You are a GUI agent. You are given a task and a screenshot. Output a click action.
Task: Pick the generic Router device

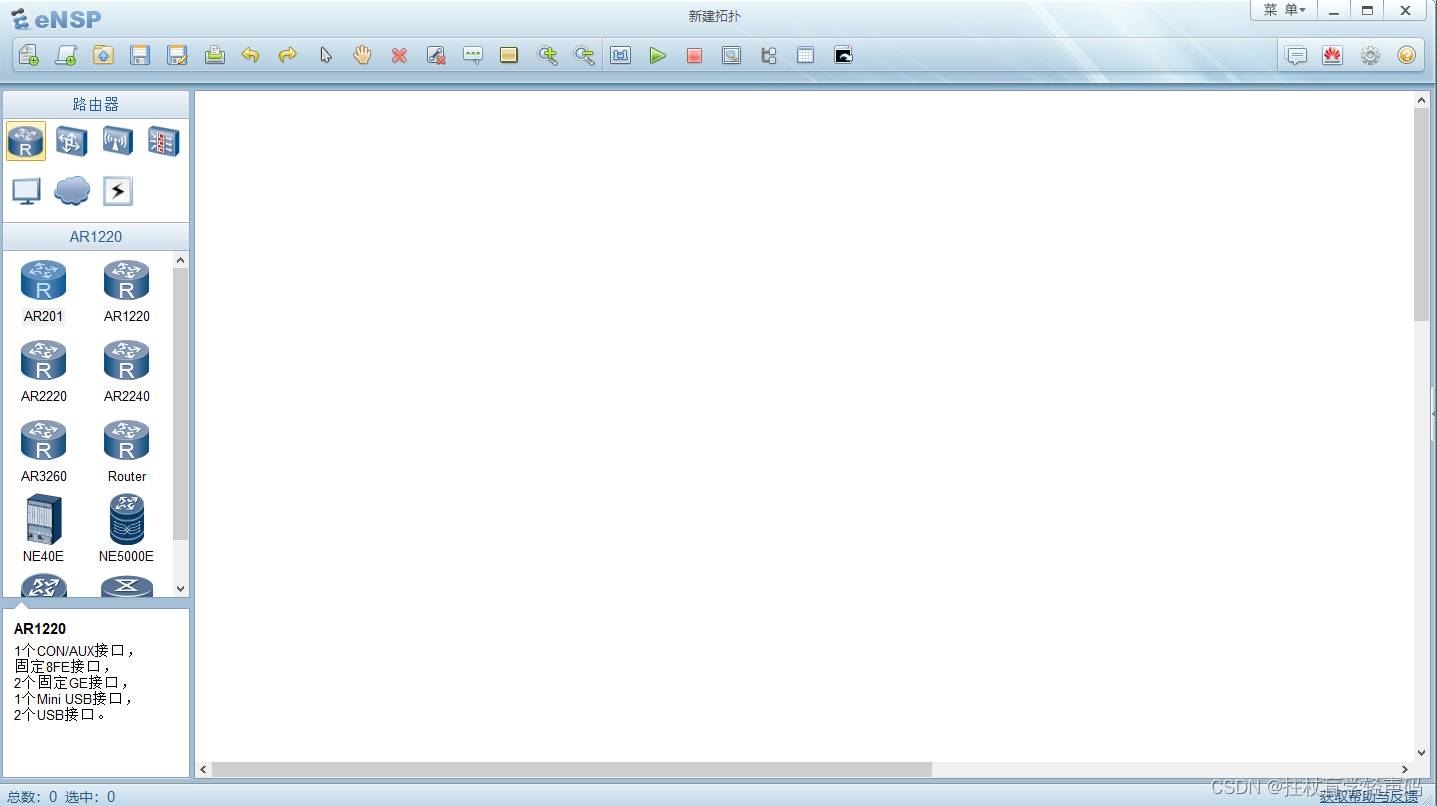[127, 451]
